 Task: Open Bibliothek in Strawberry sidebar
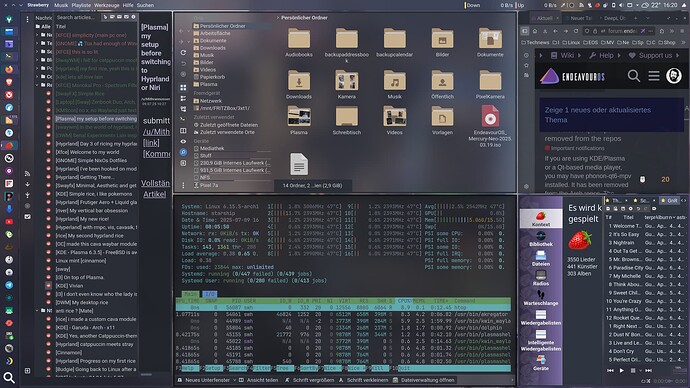[x=541, y=239]
